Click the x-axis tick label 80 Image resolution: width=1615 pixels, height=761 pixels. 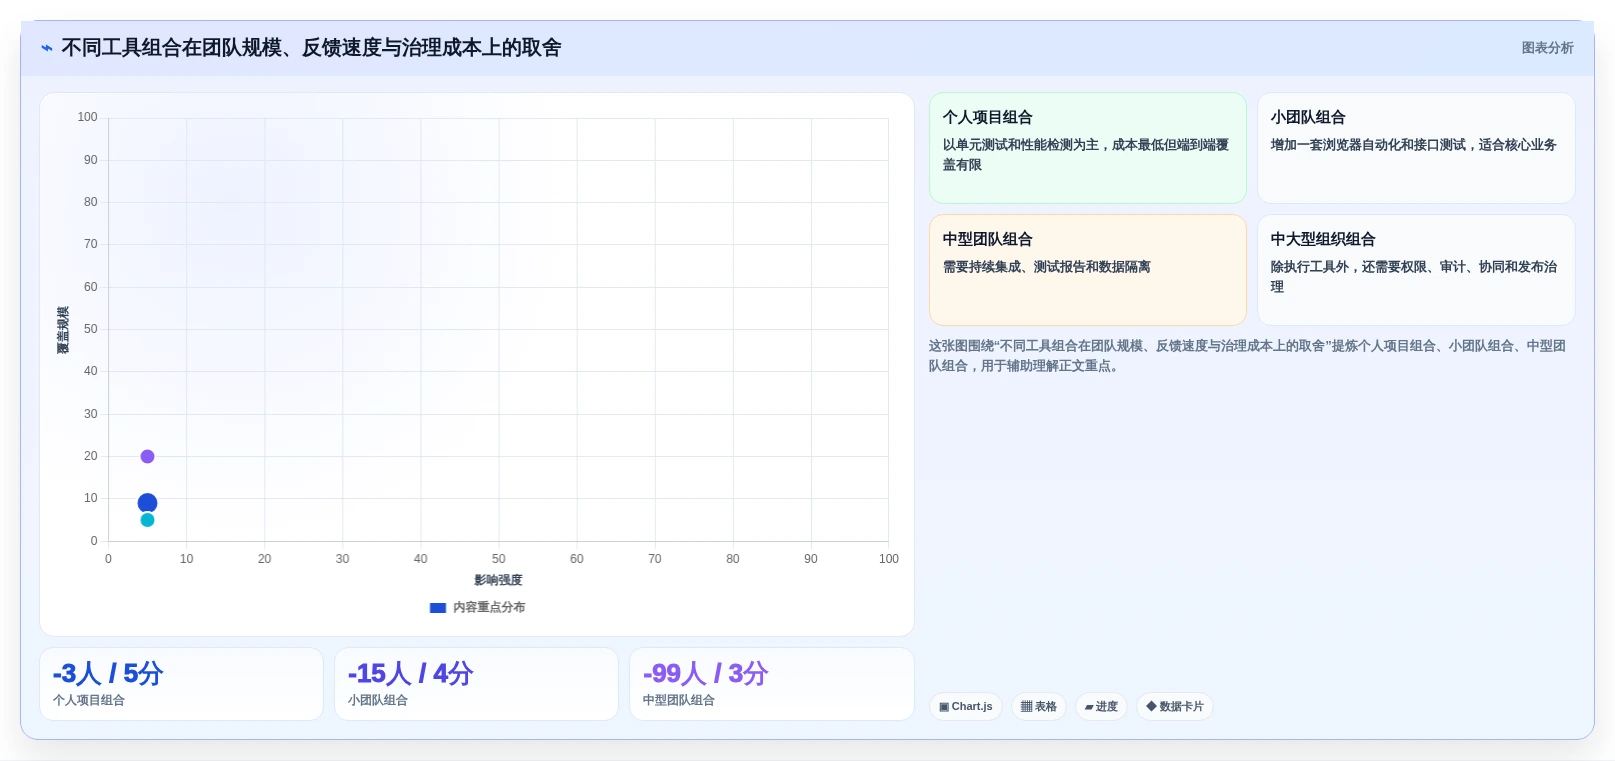[733, 559]
